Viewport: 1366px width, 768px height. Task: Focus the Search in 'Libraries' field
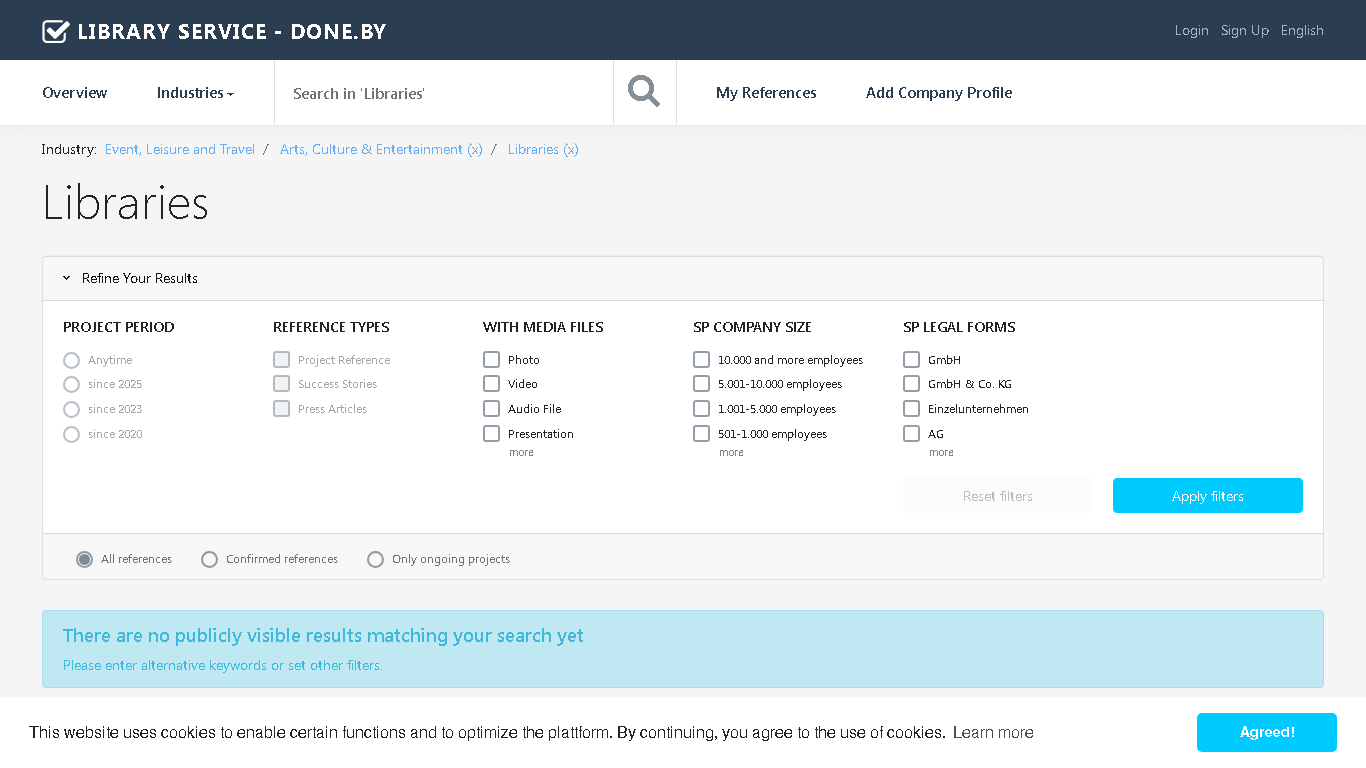coord(444,93)
